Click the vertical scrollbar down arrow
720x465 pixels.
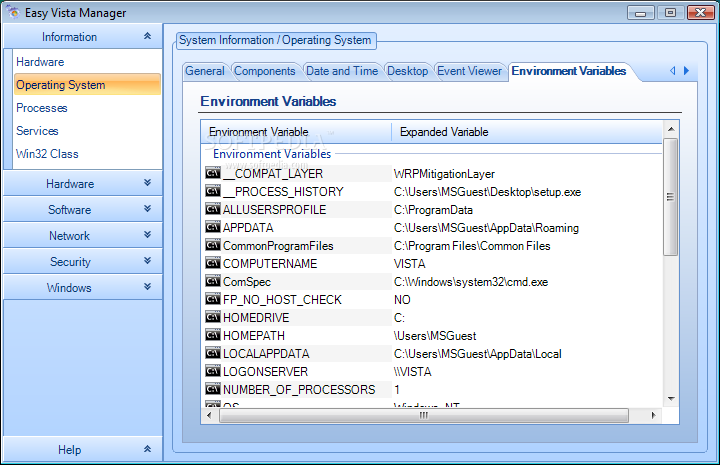(671, 398)
